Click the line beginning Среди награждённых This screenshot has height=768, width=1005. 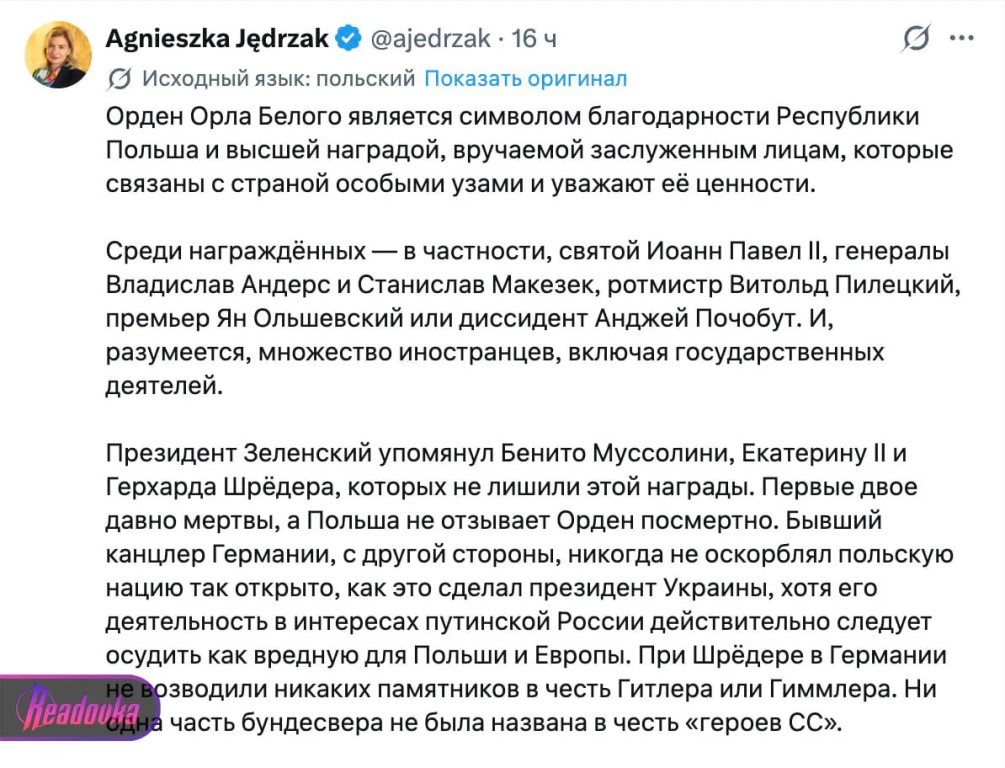pyautogui.click(x=527, y=251)
